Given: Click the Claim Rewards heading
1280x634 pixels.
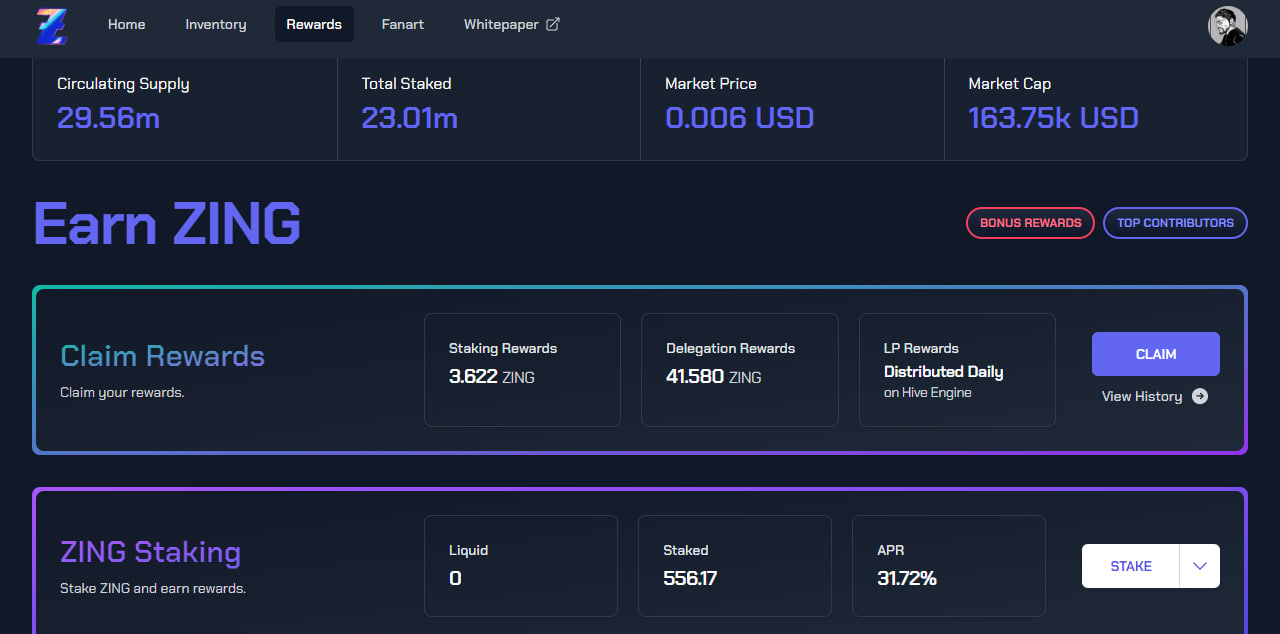Looking at the screenshot, I should point(162,356).
